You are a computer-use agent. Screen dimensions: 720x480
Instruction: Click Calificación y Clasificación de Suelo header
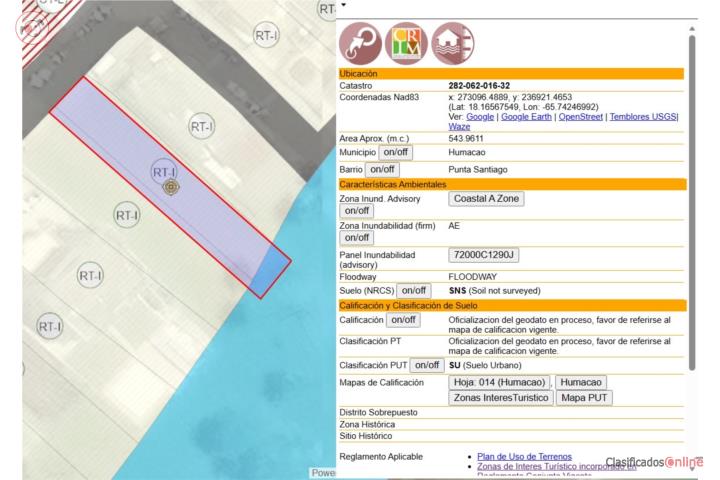[512, 305]
